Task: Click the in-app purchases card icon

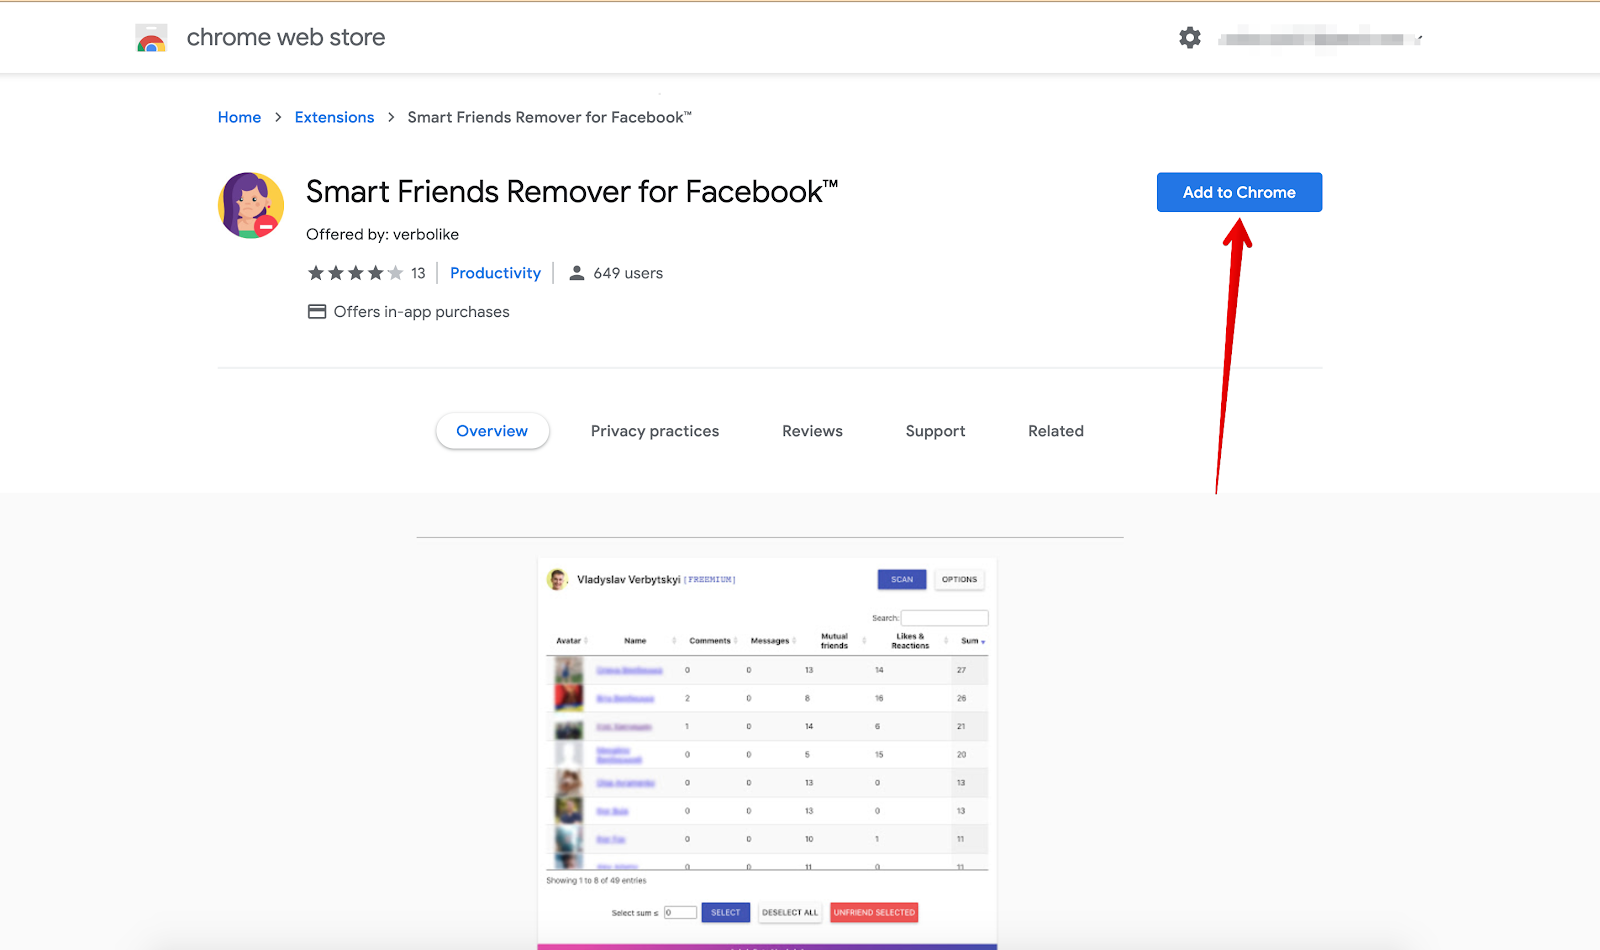Action: click(x=317, y=311)
